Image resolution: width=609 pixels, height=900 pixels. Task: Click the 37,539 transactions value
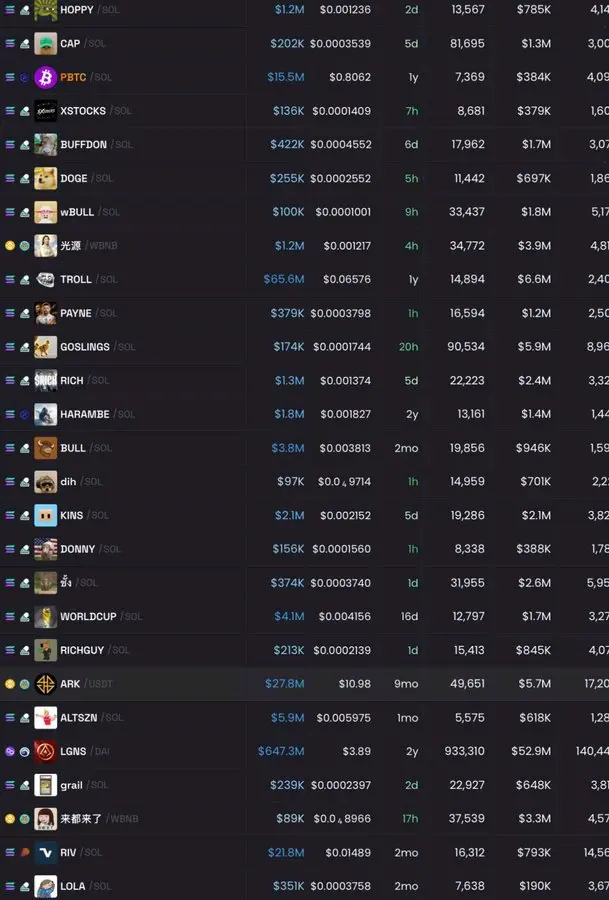click(x=467, y=819)
